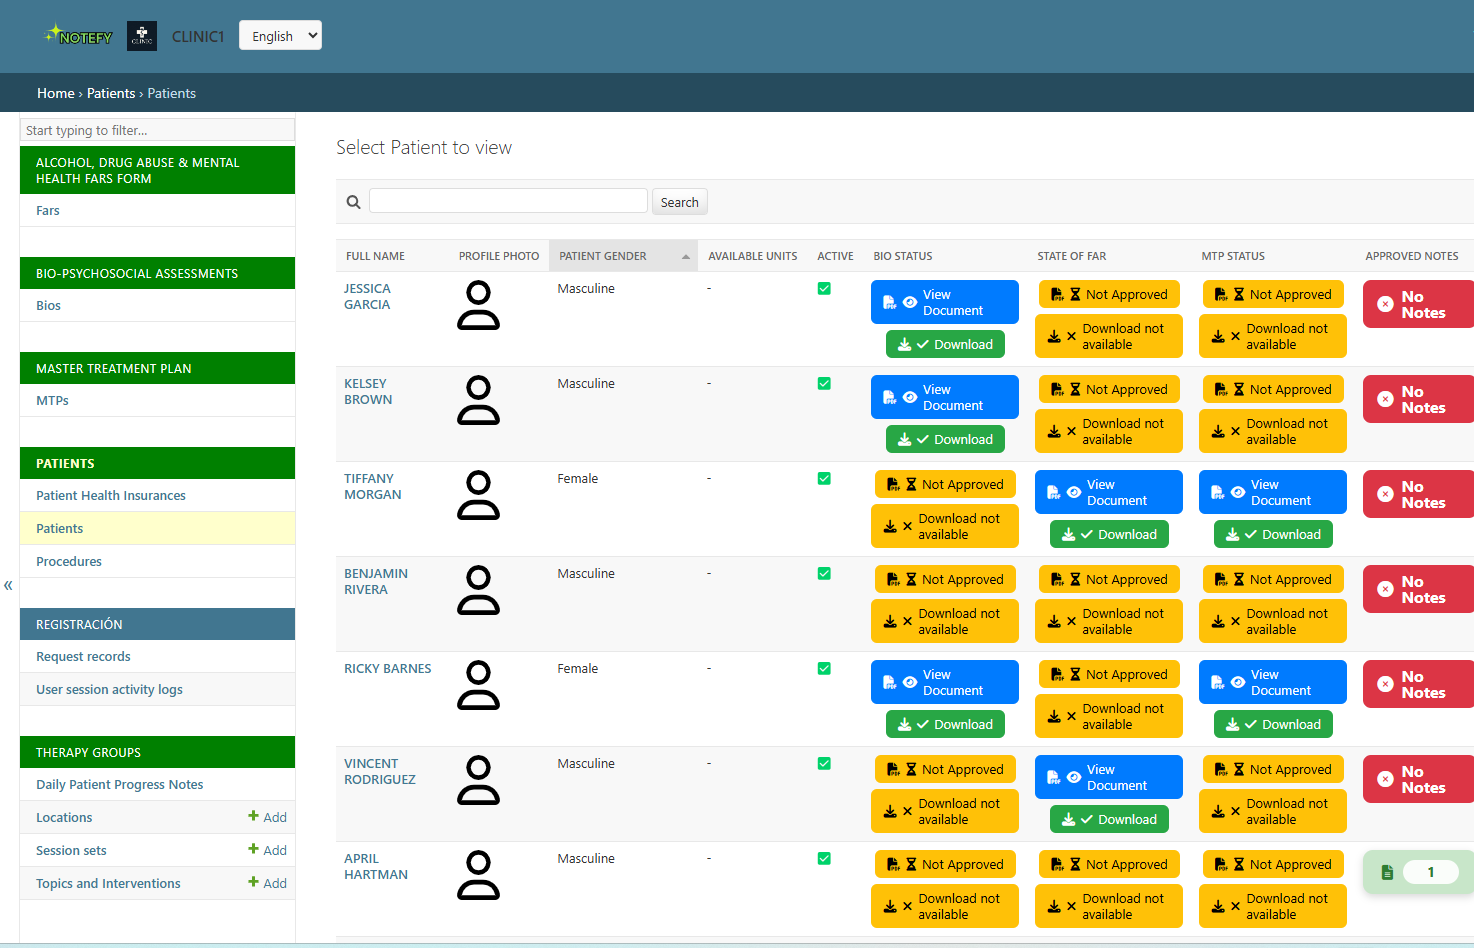View Tiffany Morgan's FAR document

1109,492
